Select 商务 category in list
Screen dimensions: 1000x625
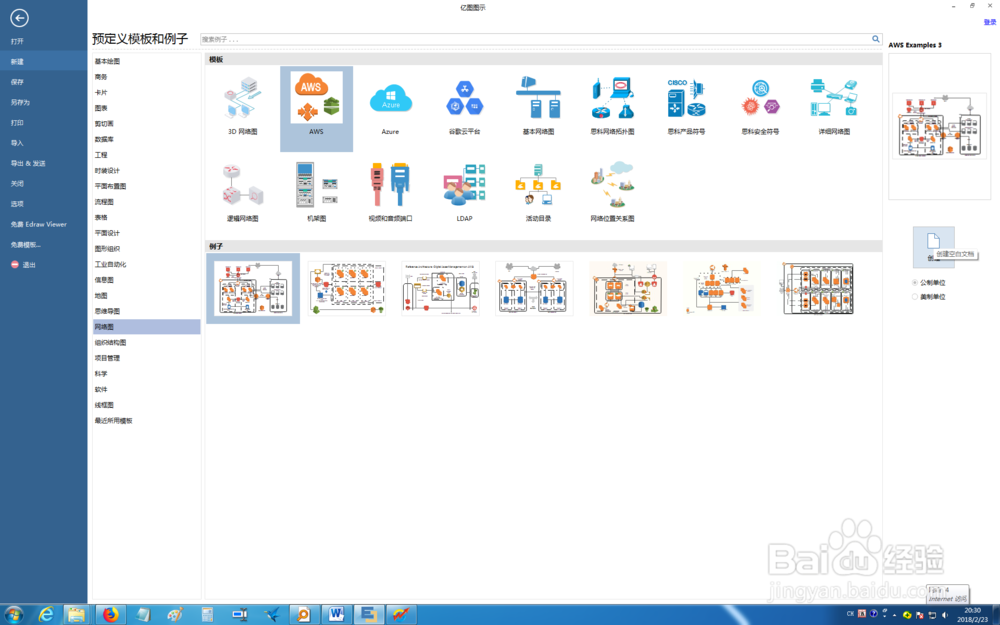(101, 77)
